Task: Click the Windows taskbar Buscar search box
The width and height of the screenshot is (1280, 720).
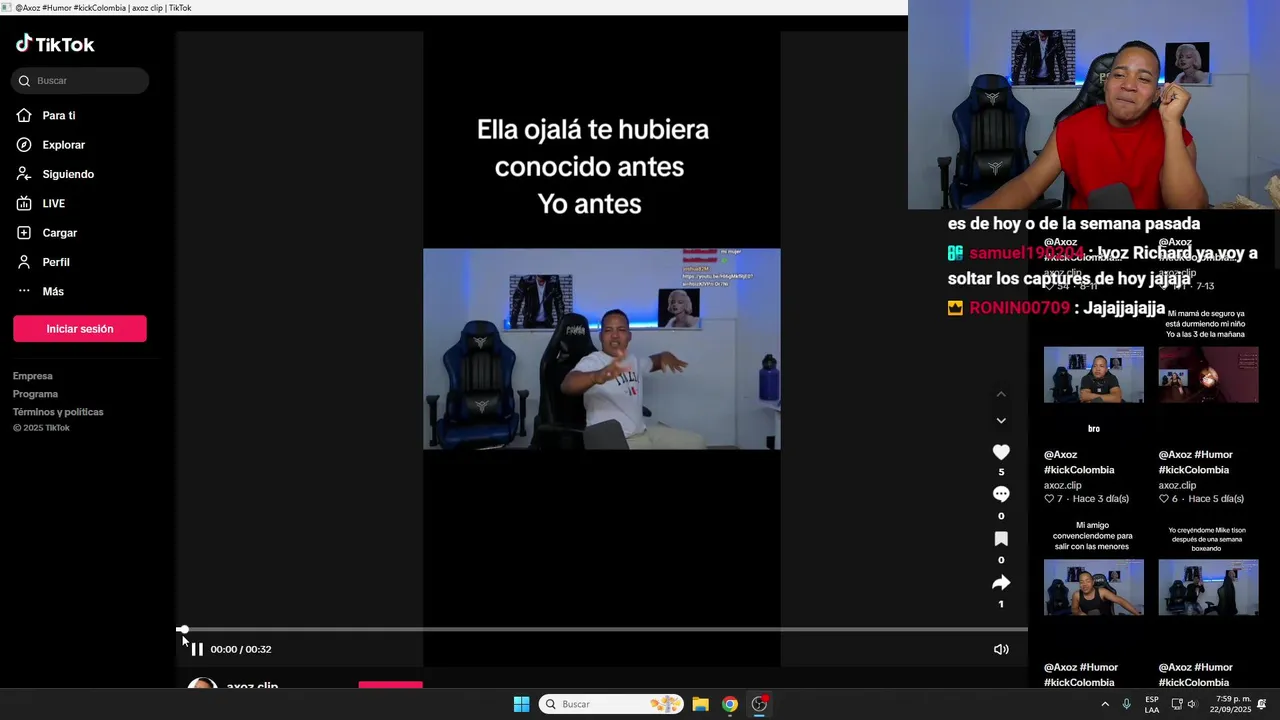Action: coord(612,704)
